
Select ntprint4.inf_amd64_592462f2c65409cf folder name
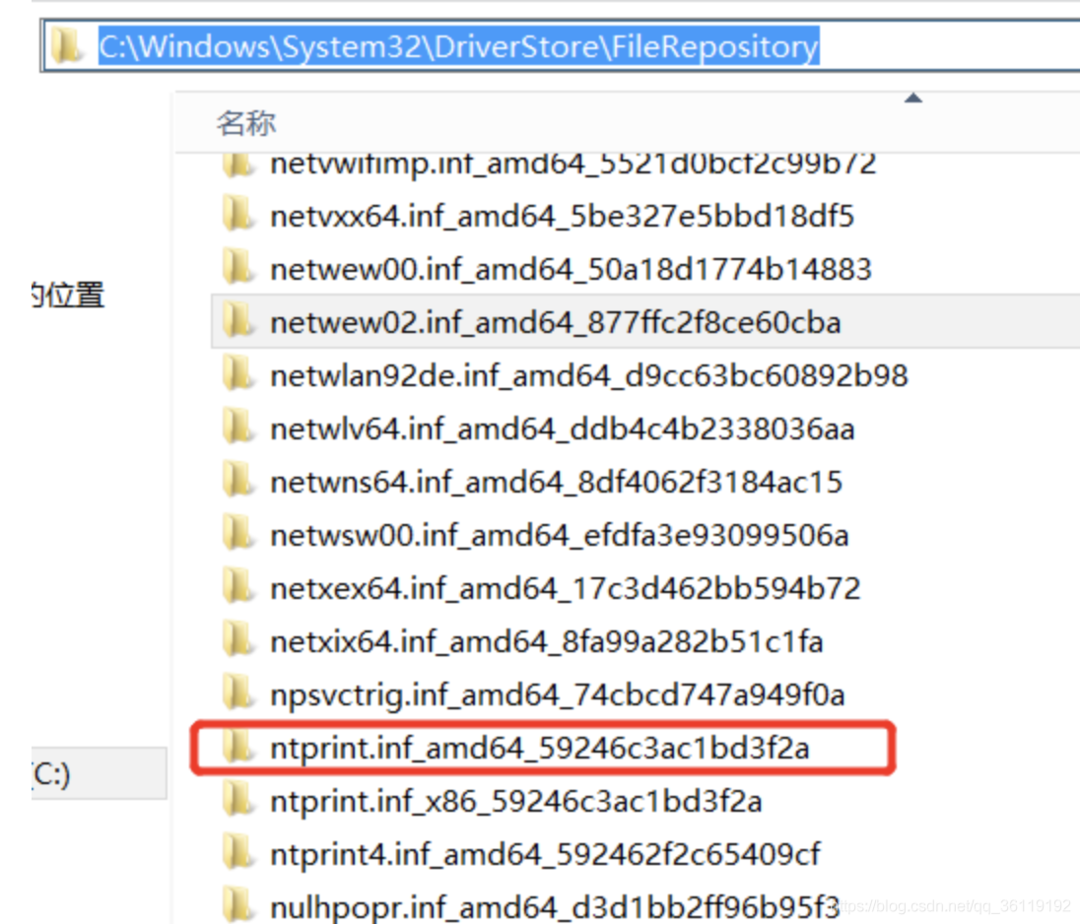[545, 855]
